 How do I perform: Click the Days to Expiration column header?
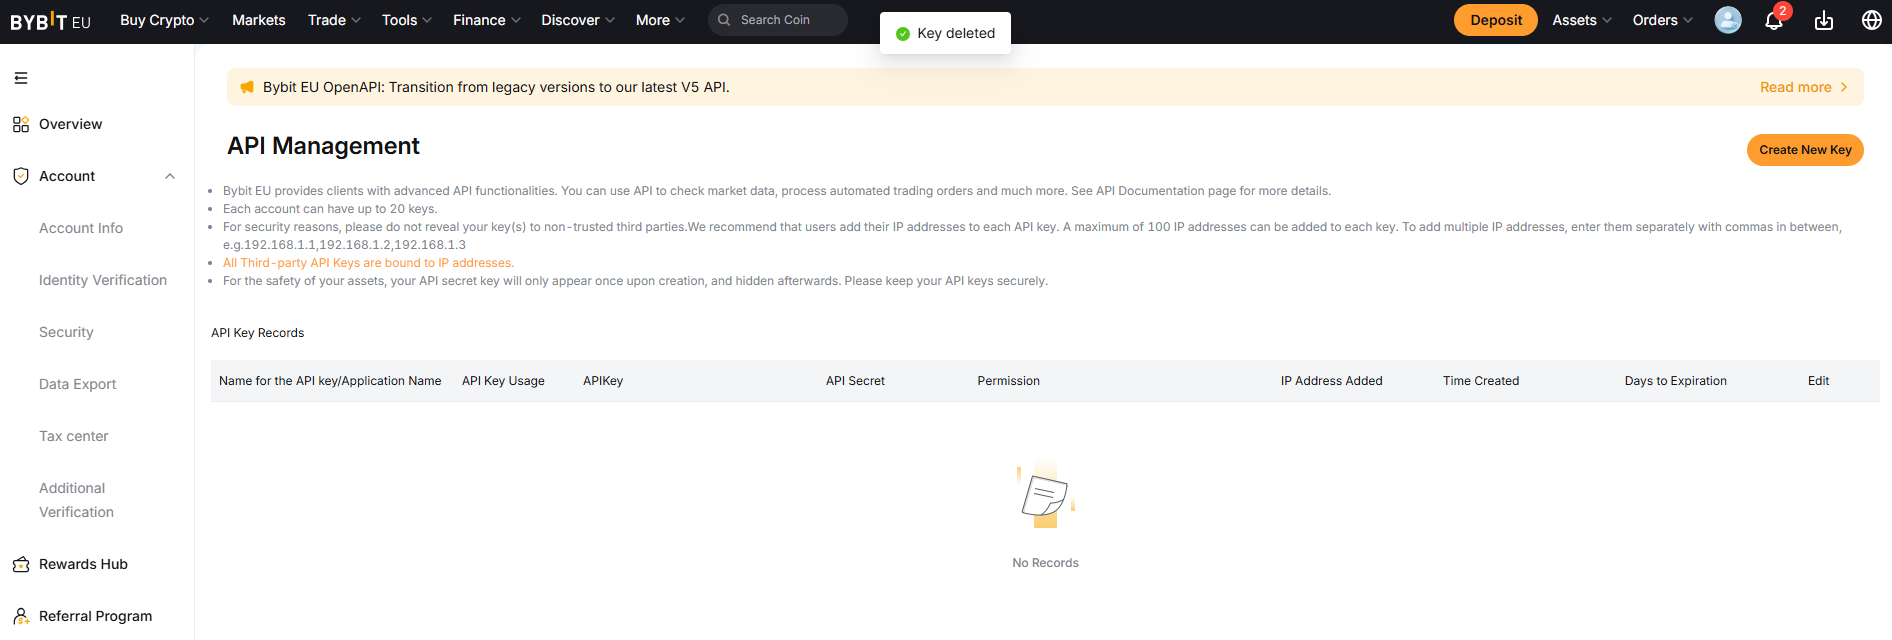1675,381
